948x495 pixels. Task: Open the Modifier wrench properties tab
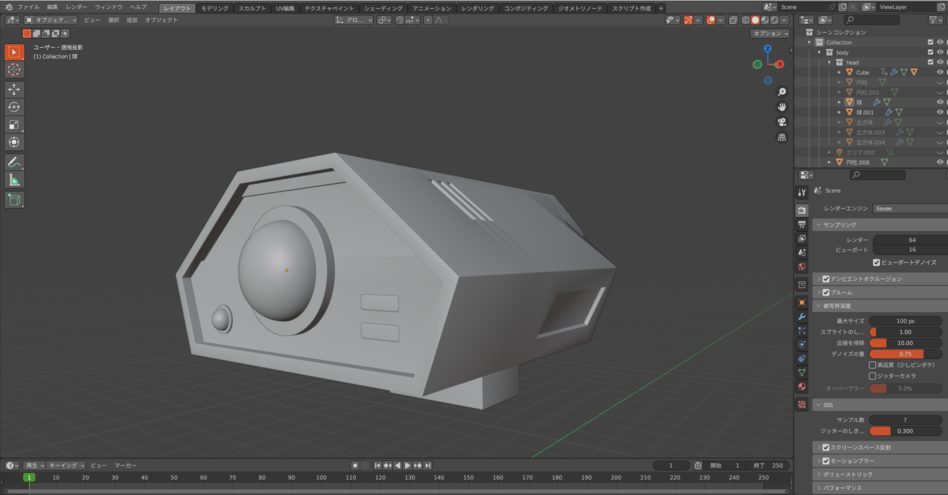[x=802, y=316]
